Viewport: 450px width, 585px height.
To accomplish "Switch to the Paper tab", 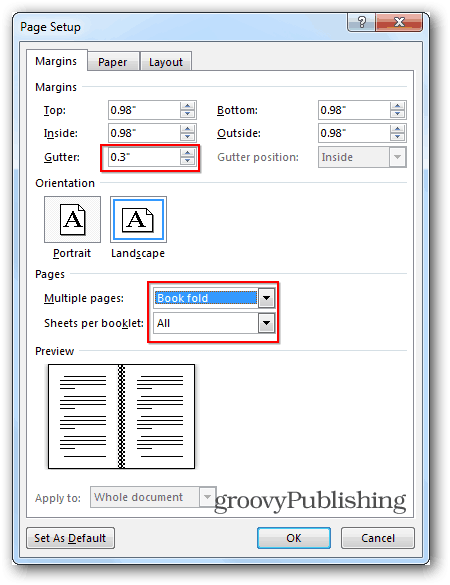I will tap(113, 62).
